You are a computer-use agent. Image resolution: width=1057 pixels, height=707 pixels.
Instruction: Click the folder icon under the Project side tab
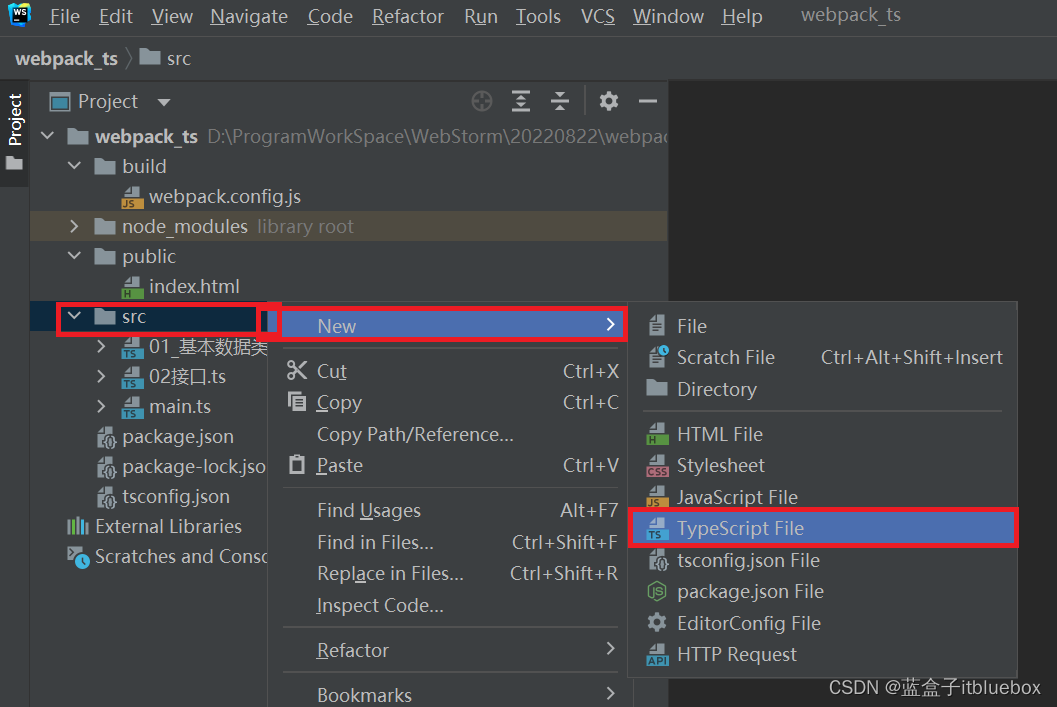coord(14,164)
